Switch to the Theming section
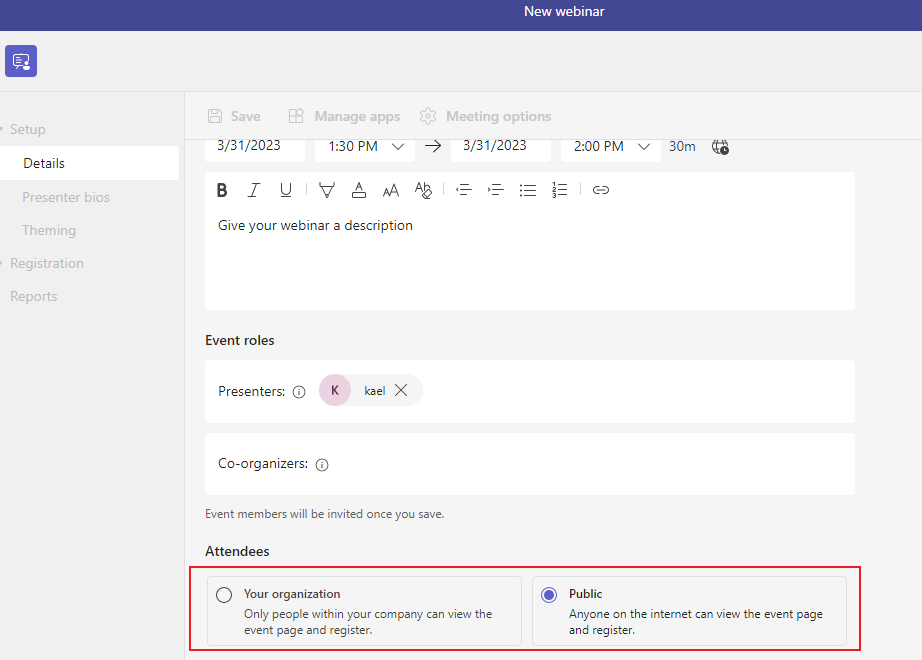Viewport: 922px width, 660px height. click(48, 230)
